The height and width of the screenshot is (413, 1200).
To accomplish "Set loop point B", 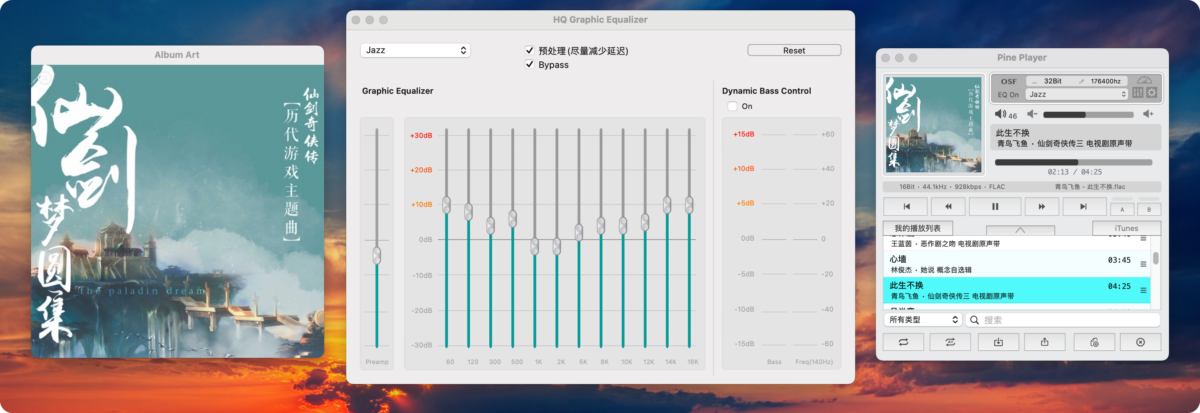I will point(1148,209).
